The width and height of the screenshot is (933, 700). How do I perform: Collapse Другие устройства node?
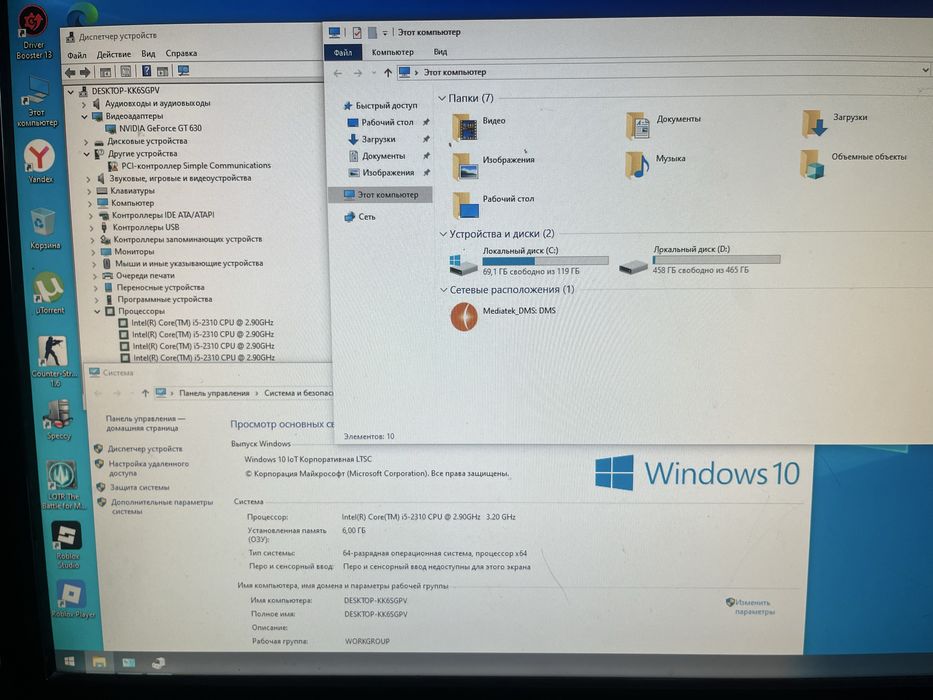coord(87,154)
